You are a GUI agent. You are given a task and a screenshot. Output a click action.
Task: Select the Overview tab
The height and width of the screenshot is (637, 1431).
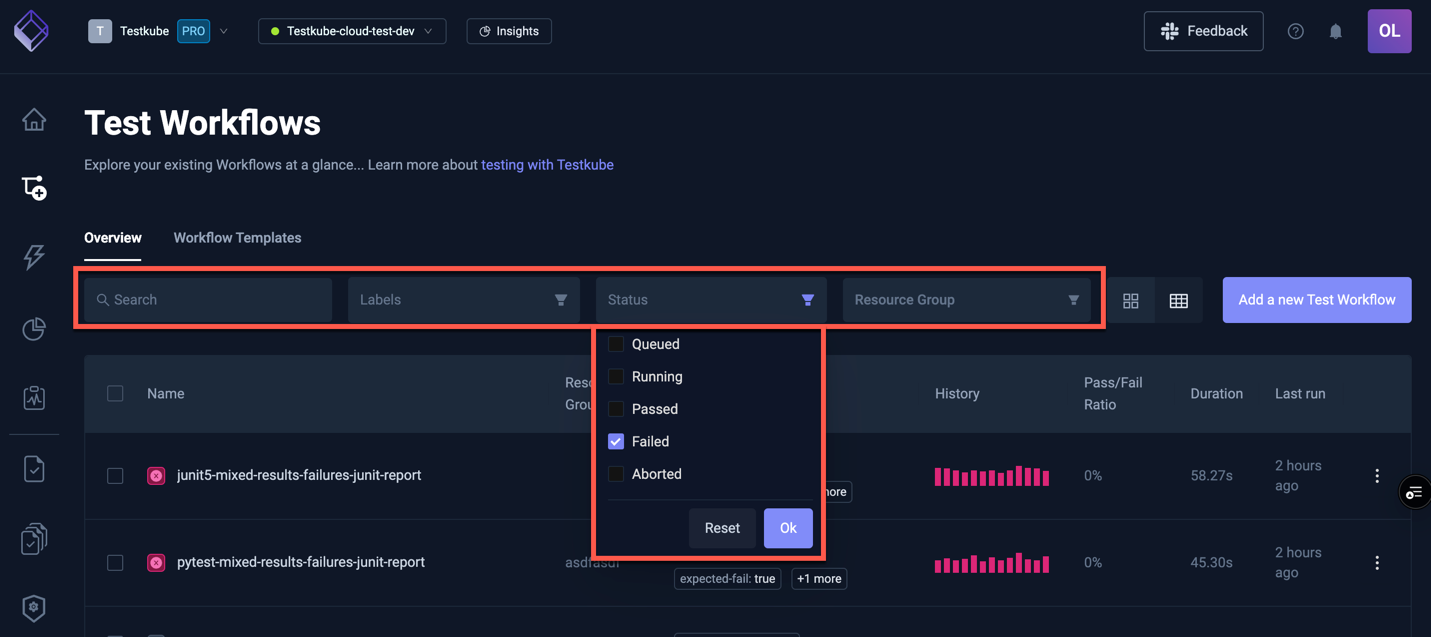click(112, 237)
